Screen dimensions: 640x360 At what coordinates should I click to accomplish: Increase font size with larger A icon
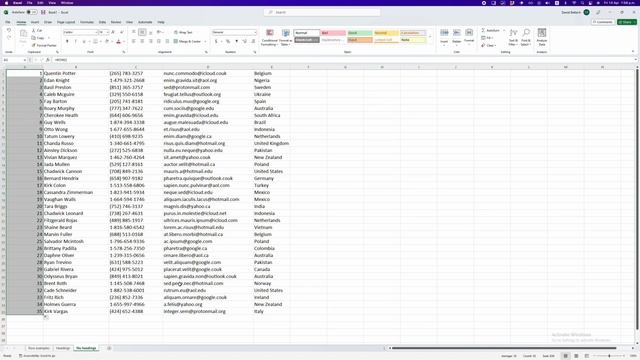[113, 32]
